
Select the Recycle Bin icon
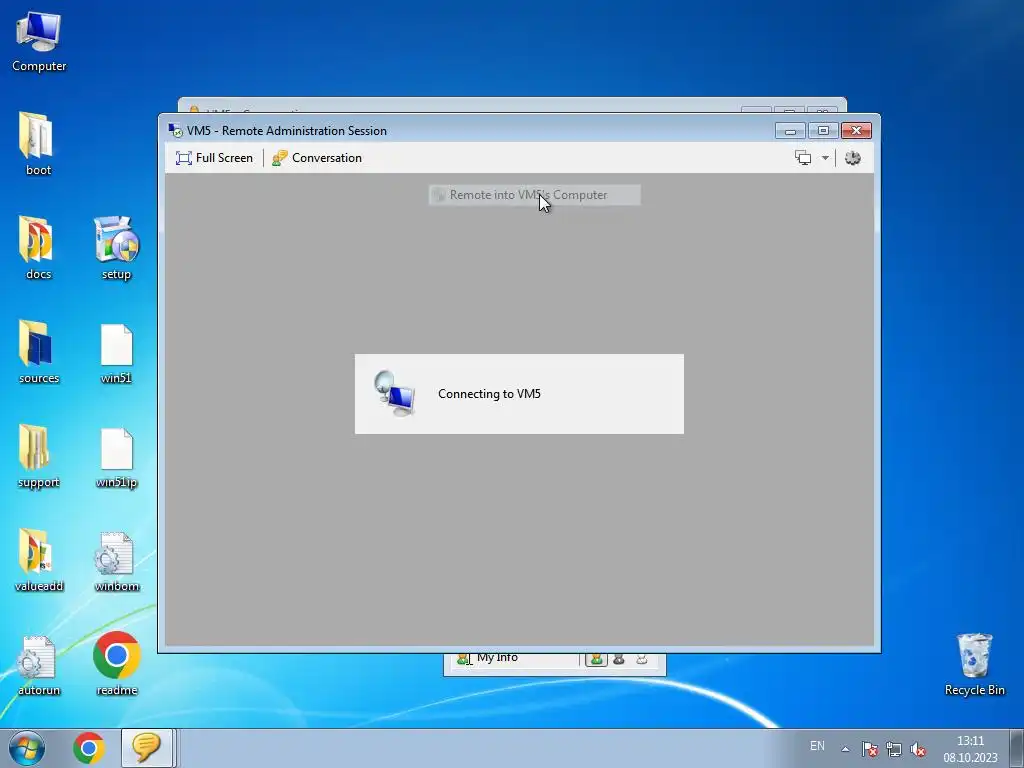(x=974, y=664)
